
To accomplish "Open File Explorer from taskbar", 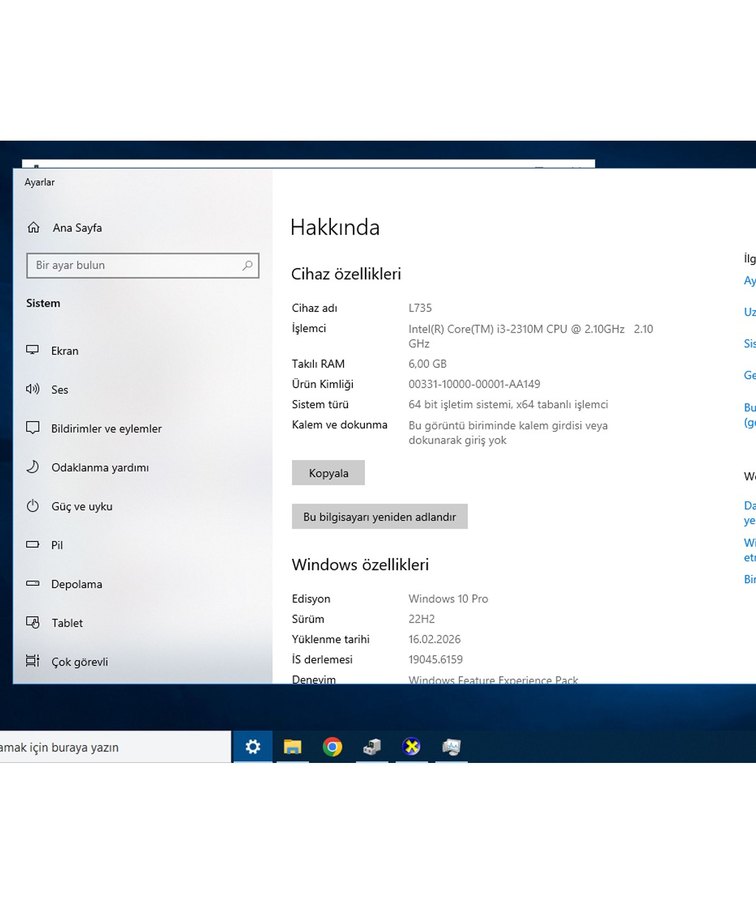I will 293,747.
